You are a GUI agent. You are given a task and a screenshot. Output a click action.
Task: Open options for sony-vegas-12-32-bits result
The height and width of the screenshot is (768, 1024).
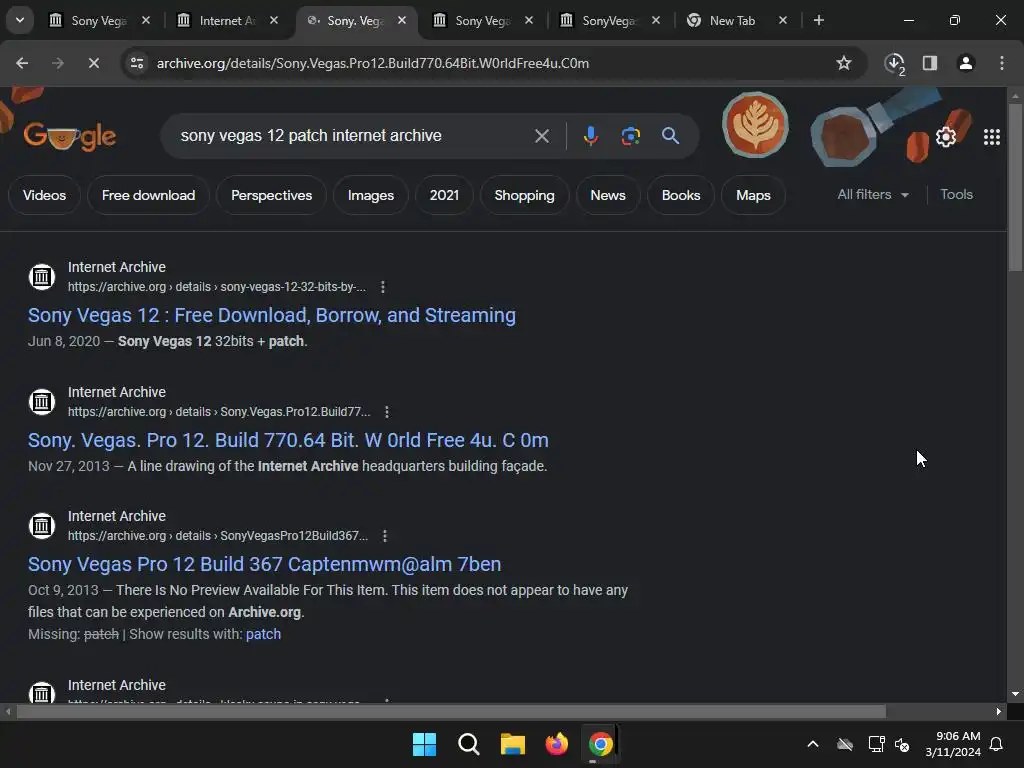[x=383, y=287]
